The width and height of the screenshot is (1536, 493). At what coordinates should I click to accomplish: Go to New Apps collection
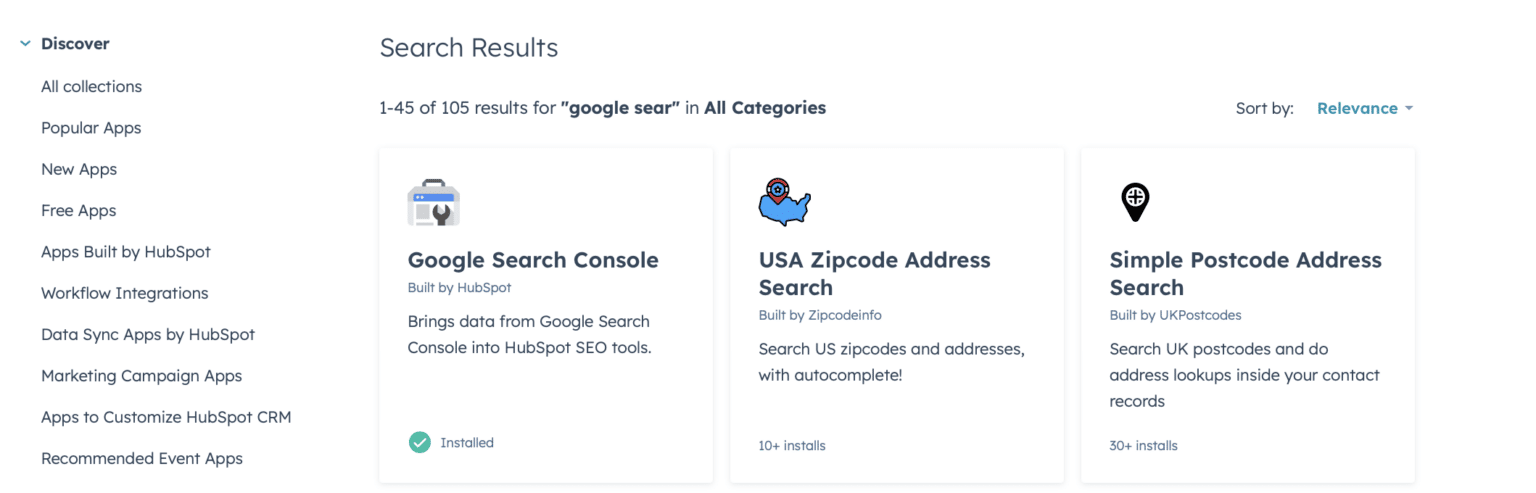tap(79, 169)
